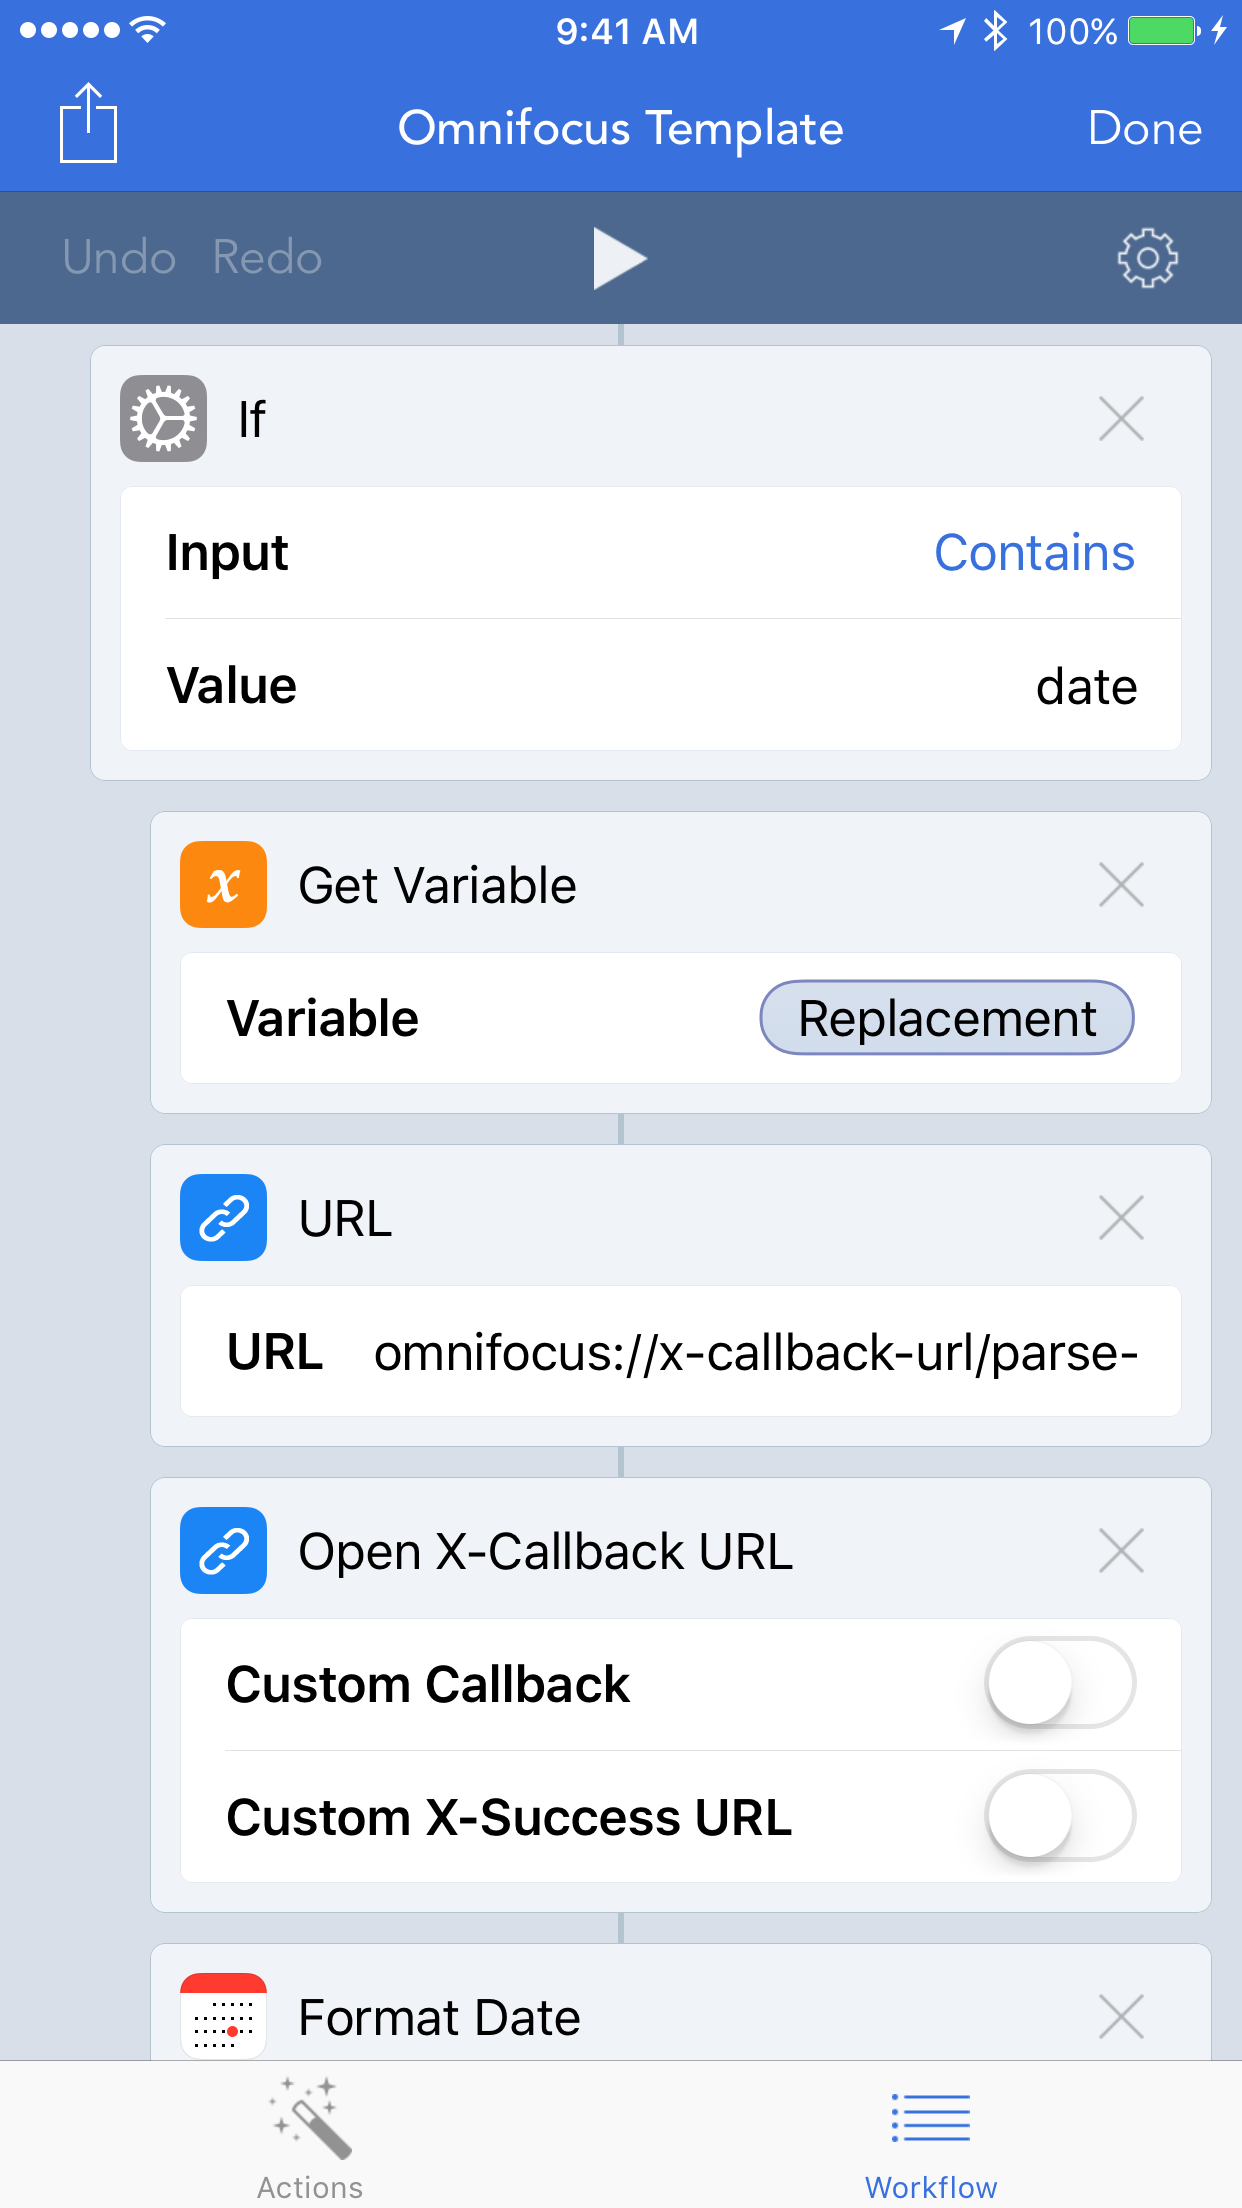This screenshot has width=1242, height=2208.
Task: Enable the Custom X-Success URL toggle
Action: 1060,1818
